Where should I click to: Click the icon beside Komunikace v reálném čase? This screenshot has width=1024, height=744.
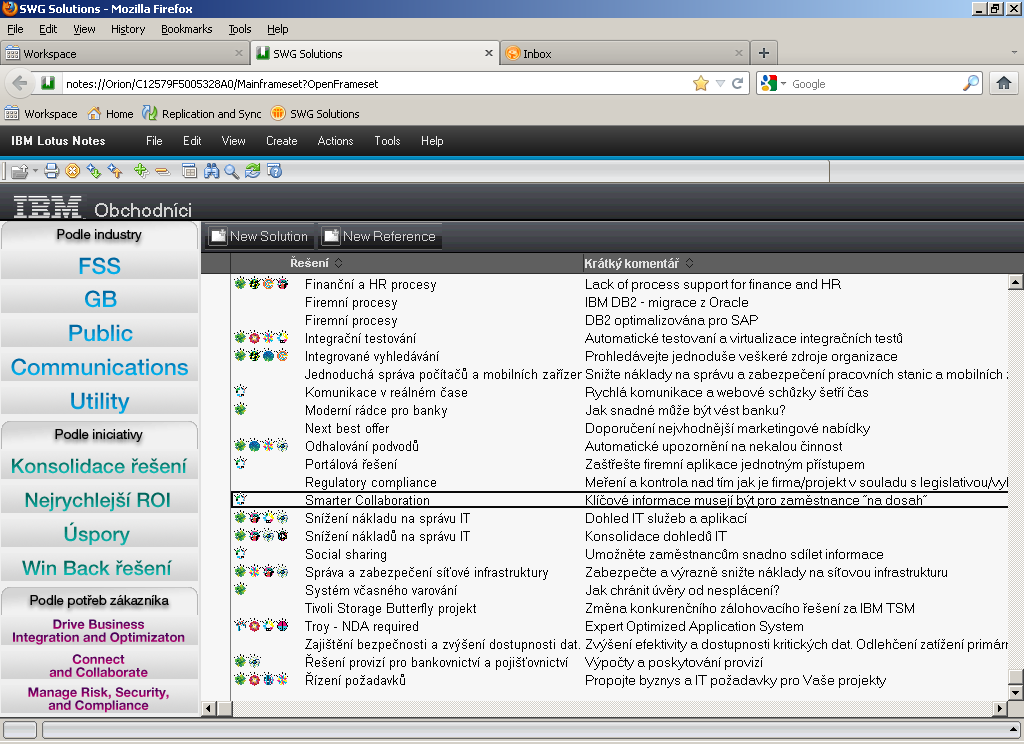point(240,392)
